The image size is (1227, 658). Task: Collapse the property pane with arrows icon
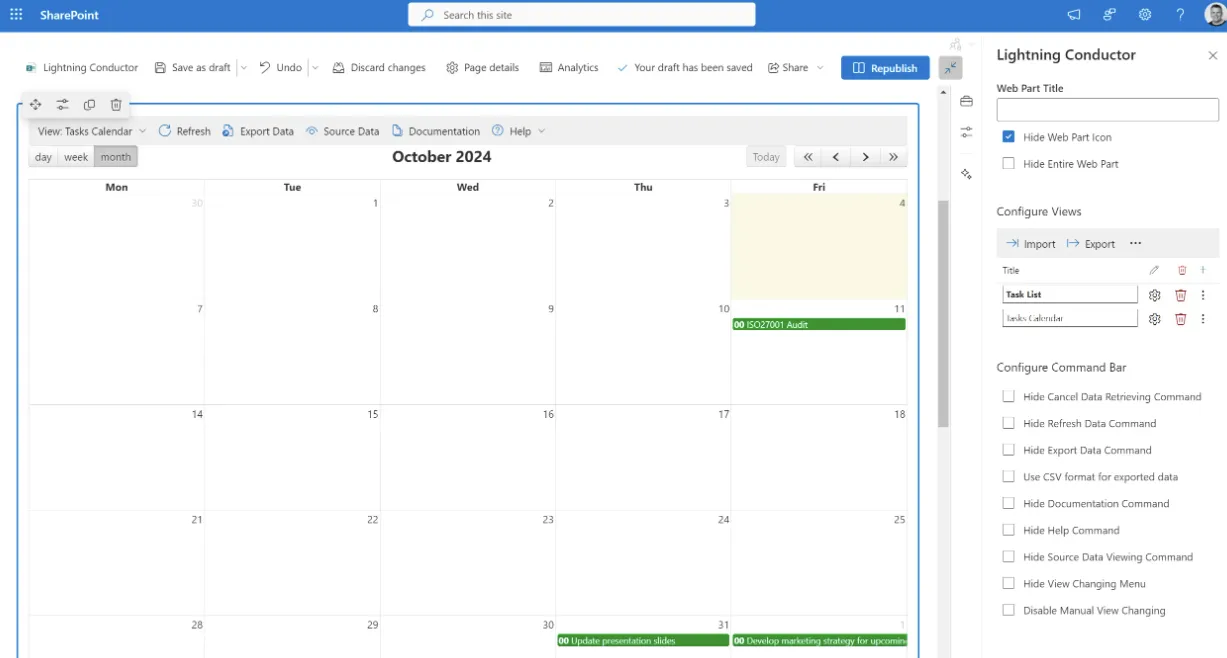point(950,68)
